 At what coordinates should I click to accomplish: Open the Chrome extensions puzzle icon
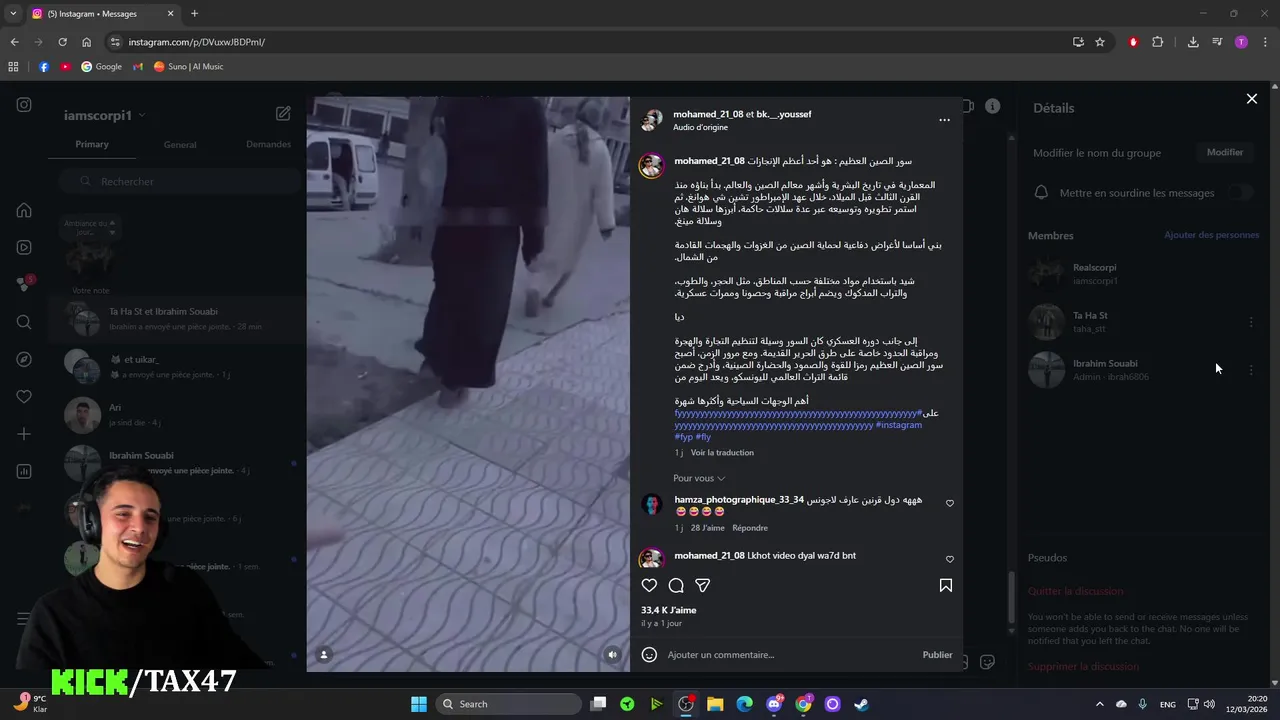coord(1158,42)
